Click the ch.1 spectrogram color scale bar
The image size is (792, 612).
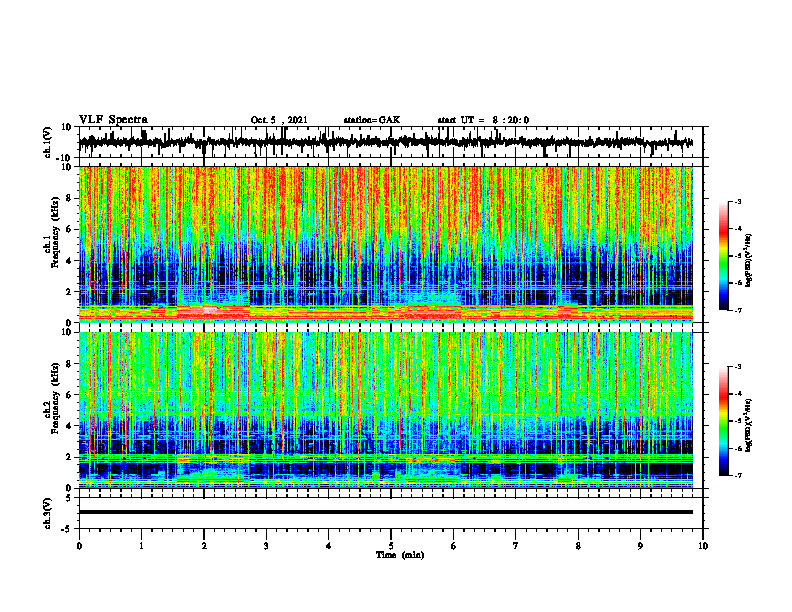(723, 256)
